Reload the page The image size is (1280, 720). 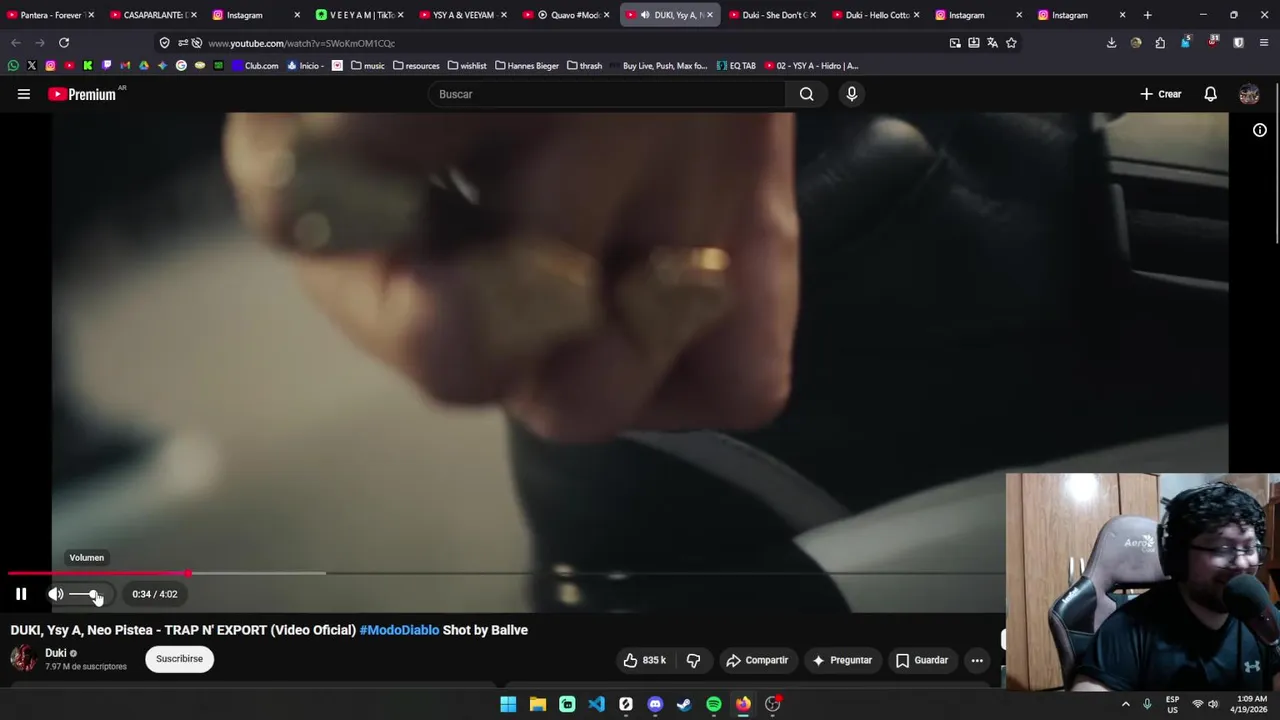point(64,43)
